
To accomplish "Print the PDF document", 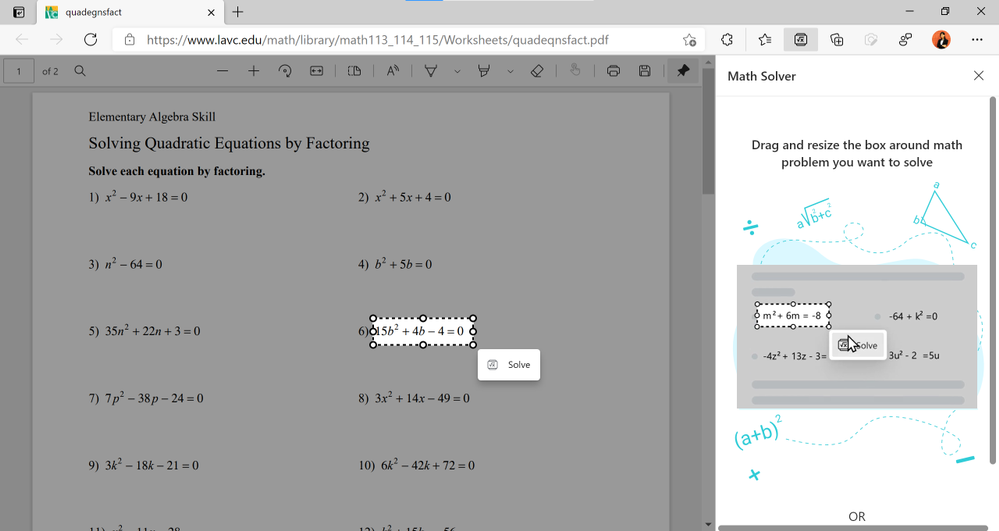I will (x=613, y=71).
